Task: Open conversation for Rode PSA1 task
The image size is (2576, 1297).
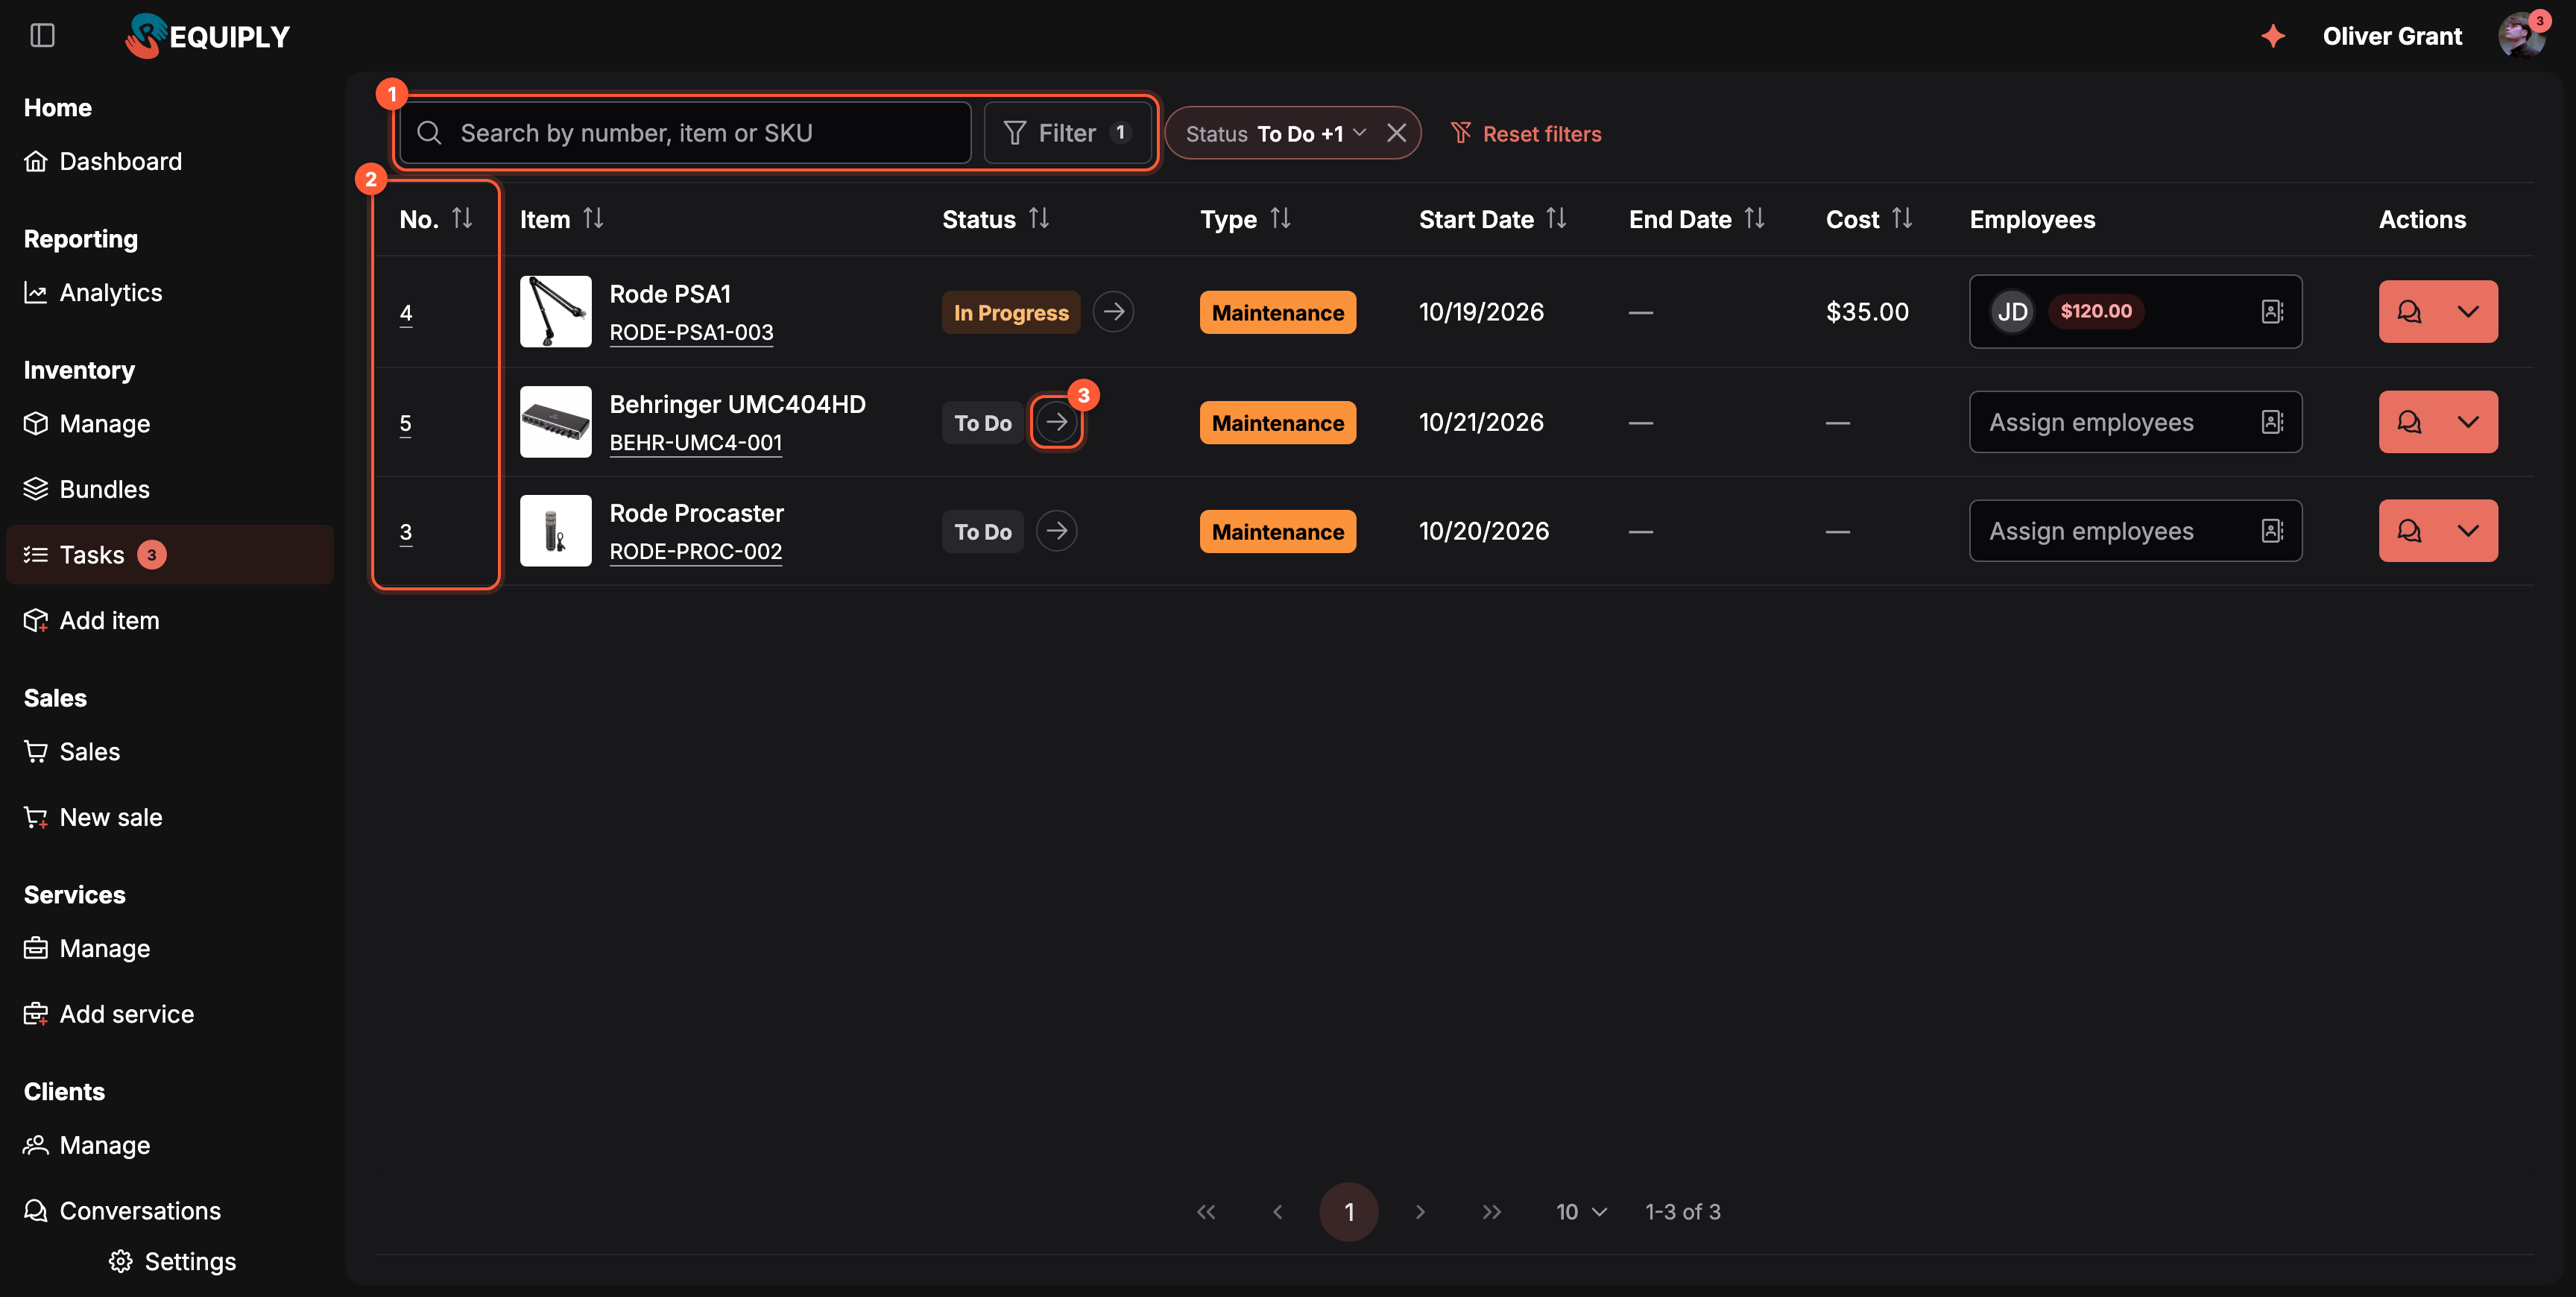Action: point(2409,312)
